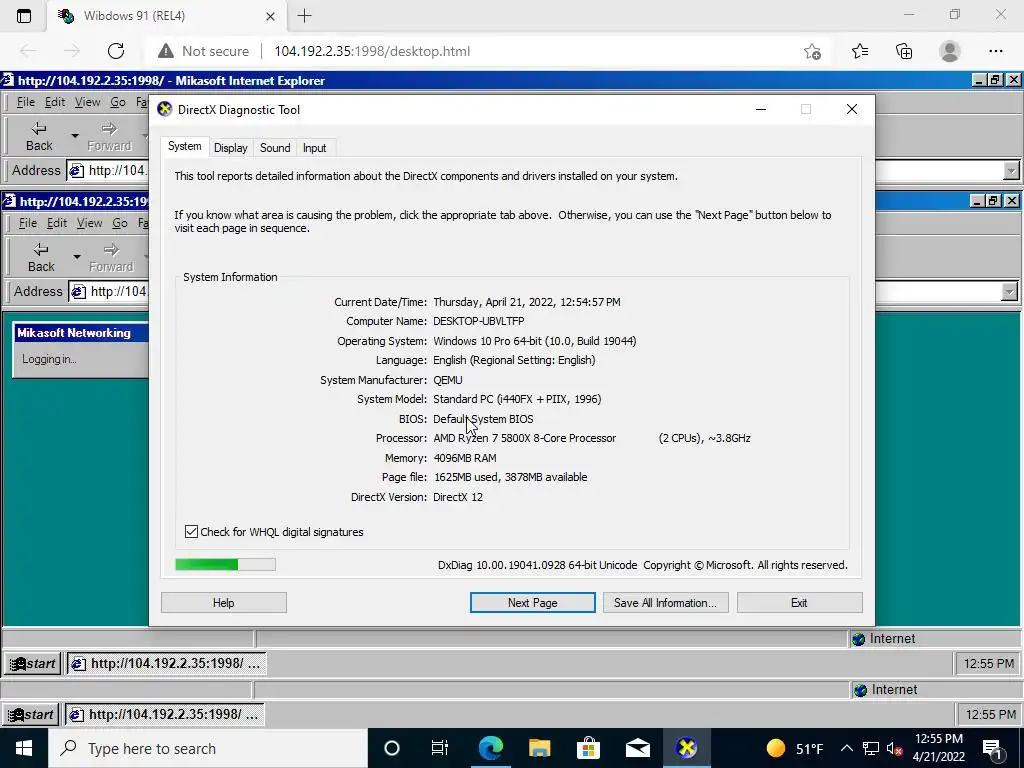Open Microsoft Store from taskbar
1024x768 pixels.
coord(588,748)
